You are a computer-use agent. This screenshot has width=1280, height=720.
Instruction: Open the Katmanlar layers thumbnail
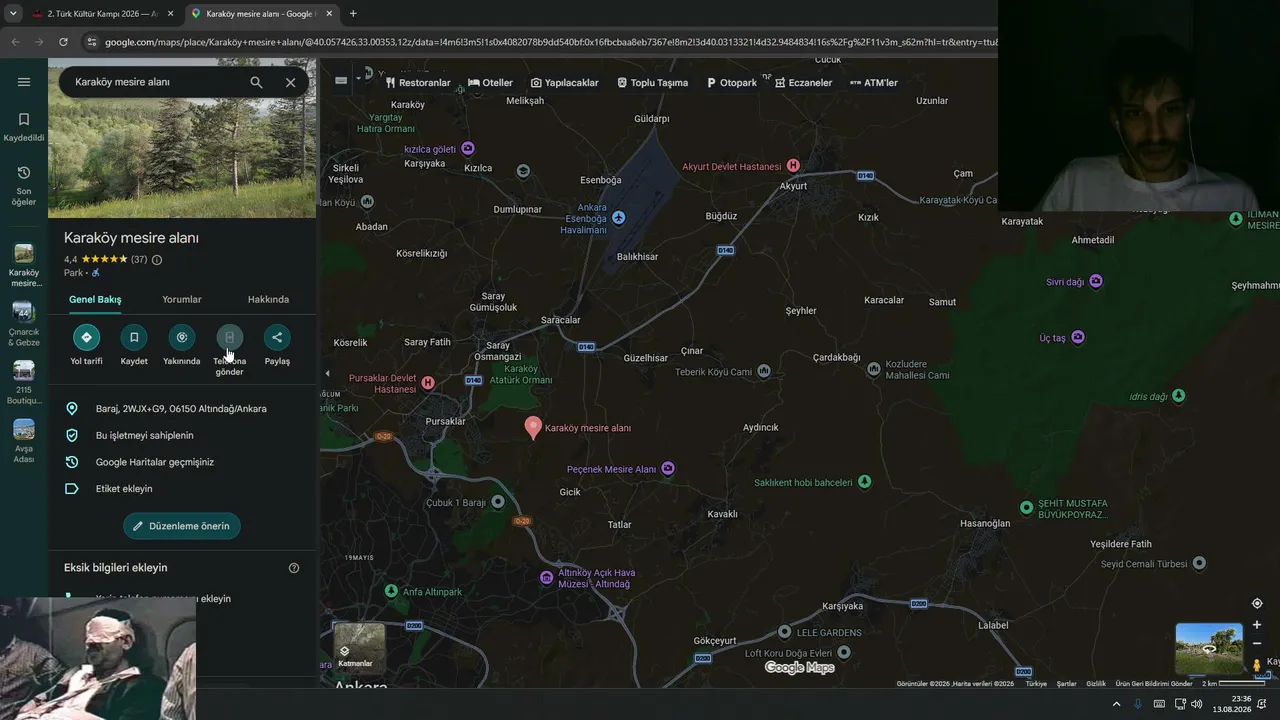[358, 646]
